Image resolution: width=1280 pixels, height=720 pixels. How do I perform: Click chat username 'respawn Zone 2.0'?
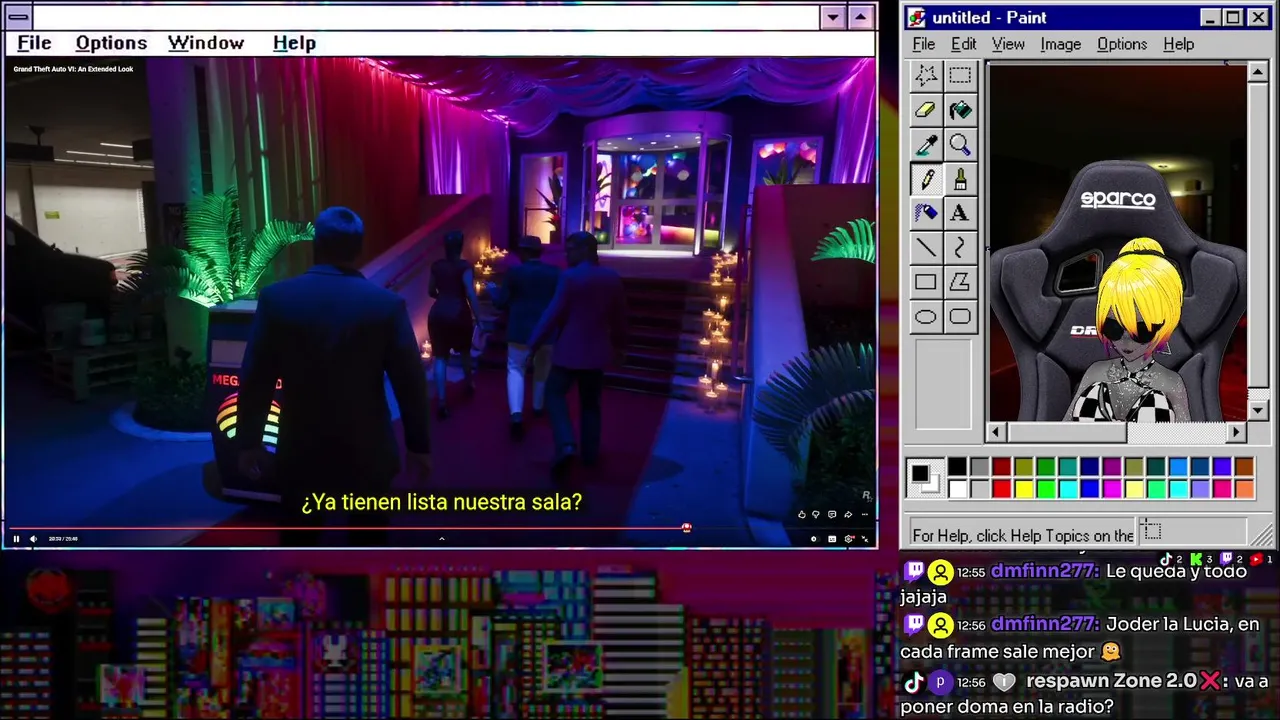[x=1111, y=681]
